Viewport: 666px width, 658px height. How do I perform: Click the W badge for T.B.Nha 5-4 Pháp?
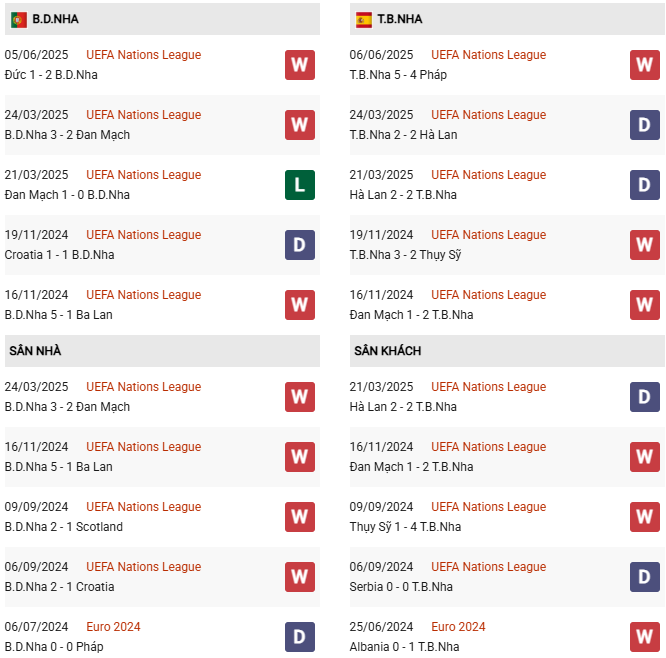(x=645, y=65)
